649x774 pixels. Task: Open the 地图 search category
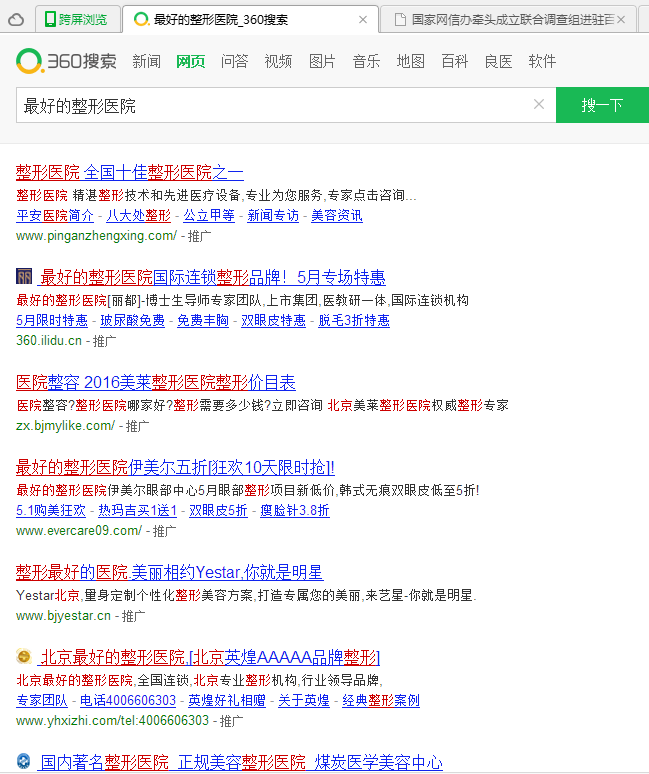pyautogui.click(x=411, y=61)
